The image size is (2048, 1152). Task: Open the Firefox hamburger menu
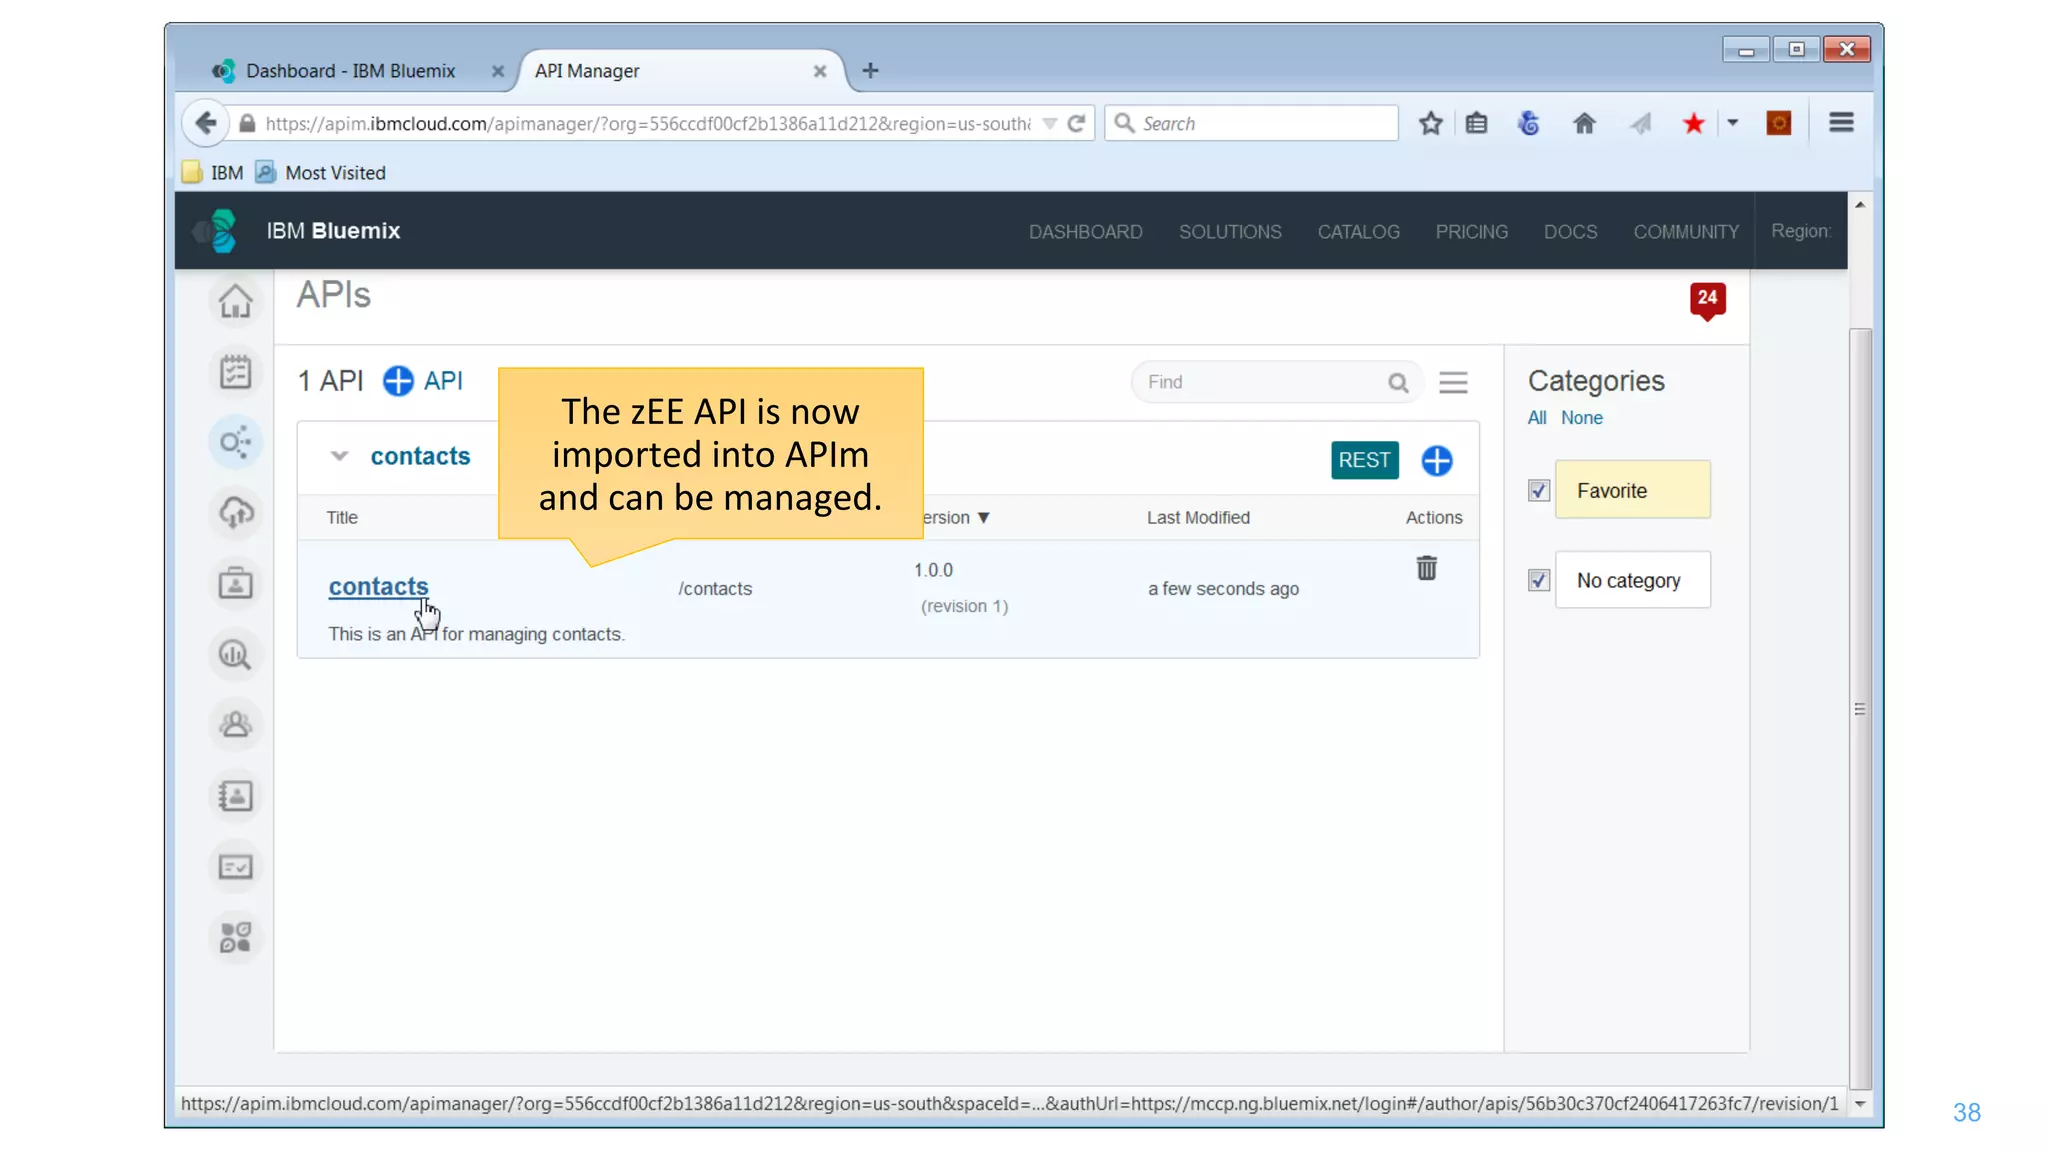pos(1841,122)
